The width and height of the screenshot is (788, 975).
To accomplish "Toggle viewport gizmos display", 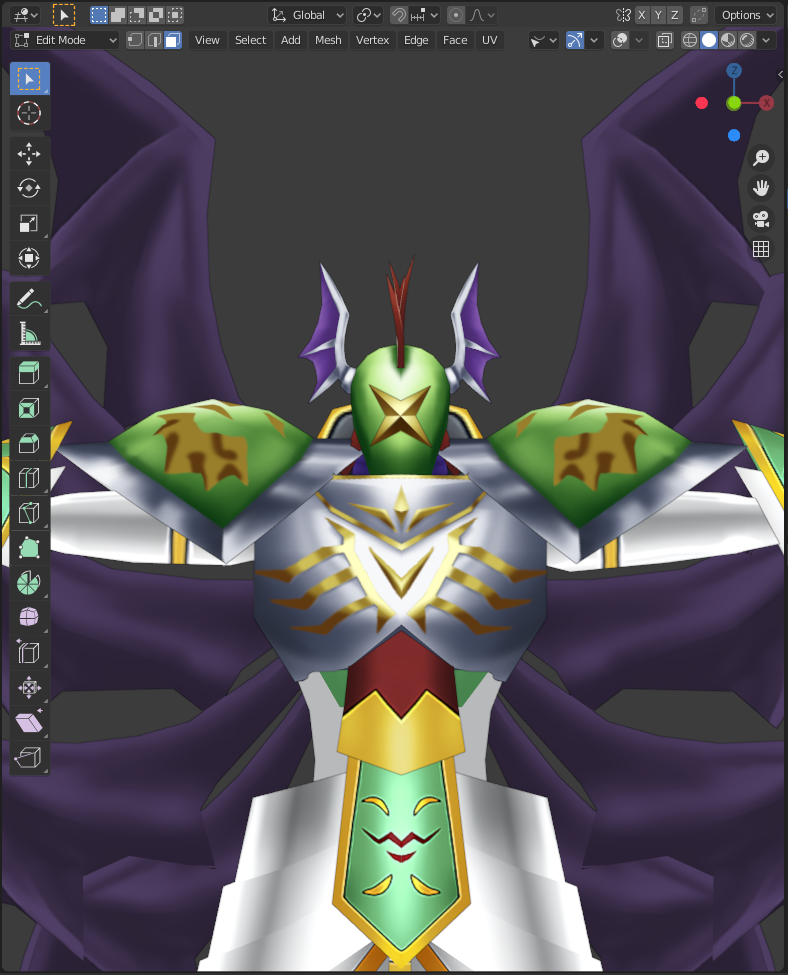I will click(575, 40).
